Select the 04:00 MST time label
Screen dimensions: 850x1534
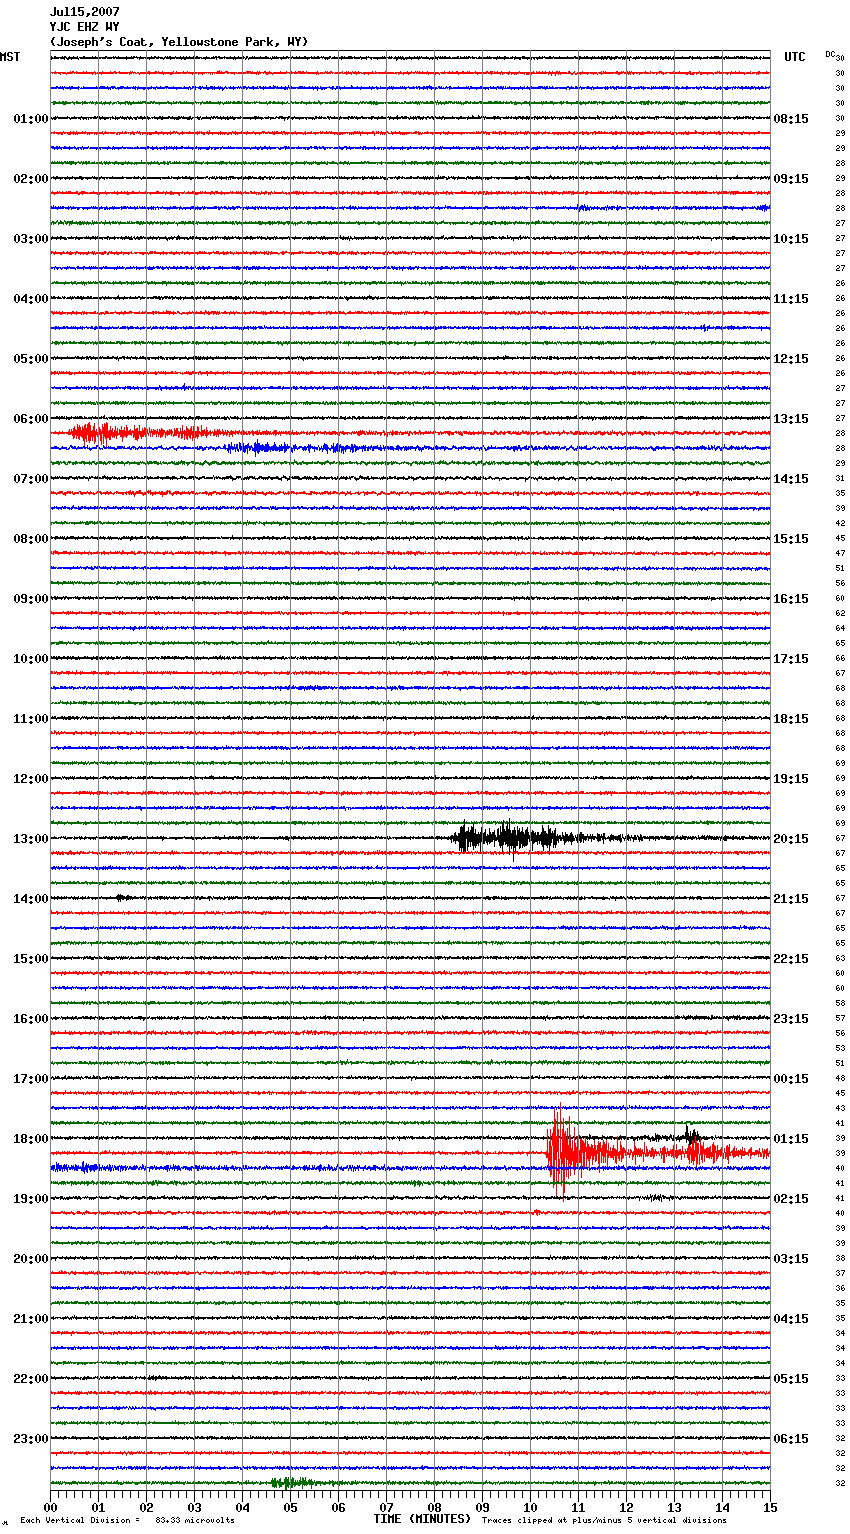[x=31, y=299]
